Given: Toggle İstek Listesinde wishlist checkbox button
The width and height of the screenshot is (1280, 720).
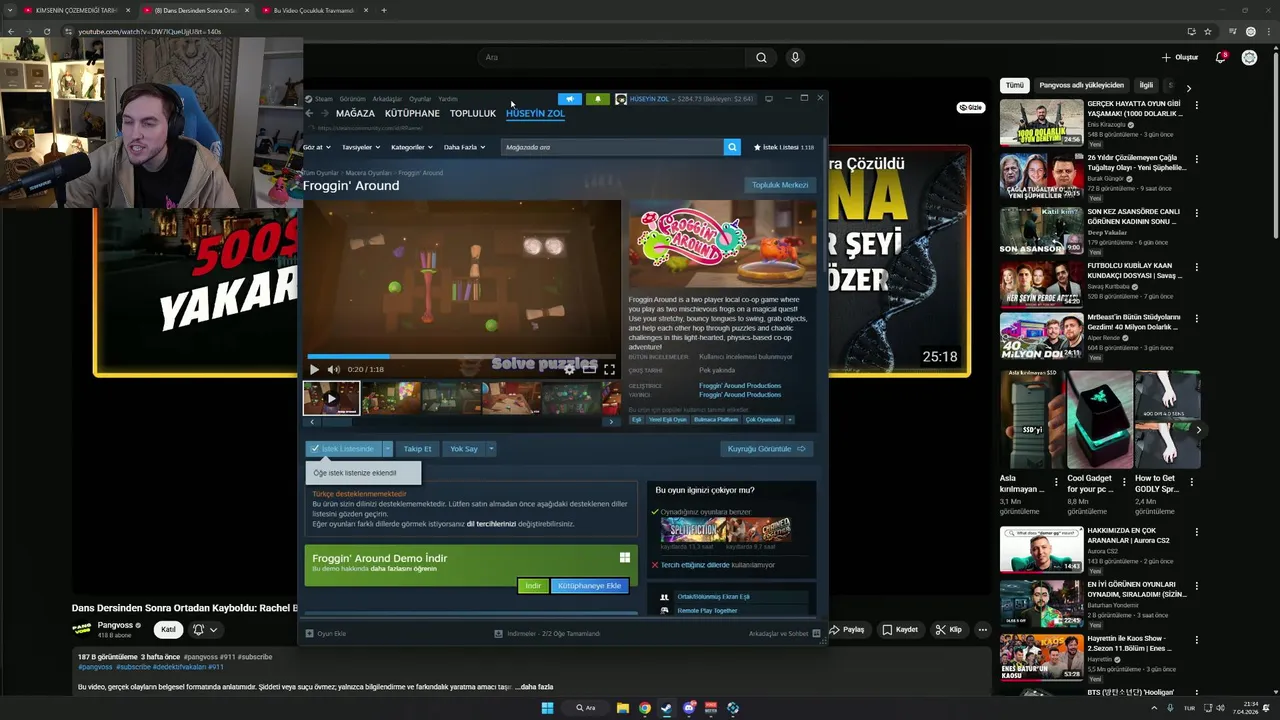Looking at the screenshot, I should coord(343,449).
